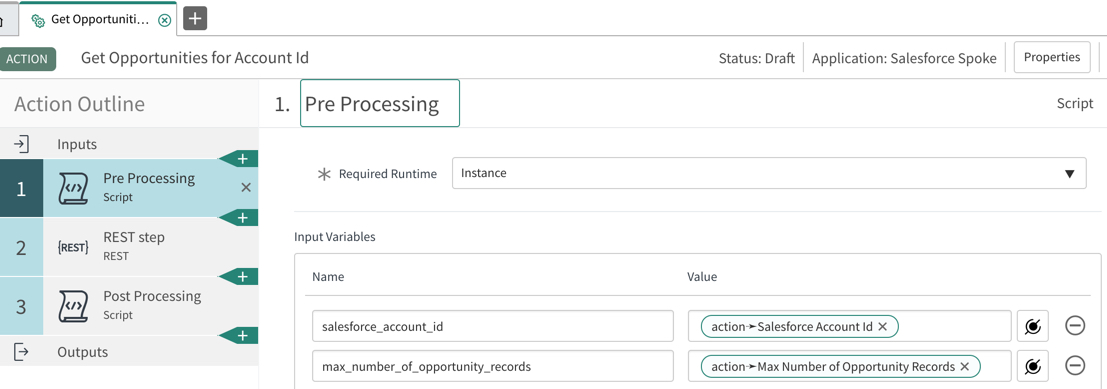Click the Salesforce Account Id value field

pyautogui.click(x=849, y=326)
